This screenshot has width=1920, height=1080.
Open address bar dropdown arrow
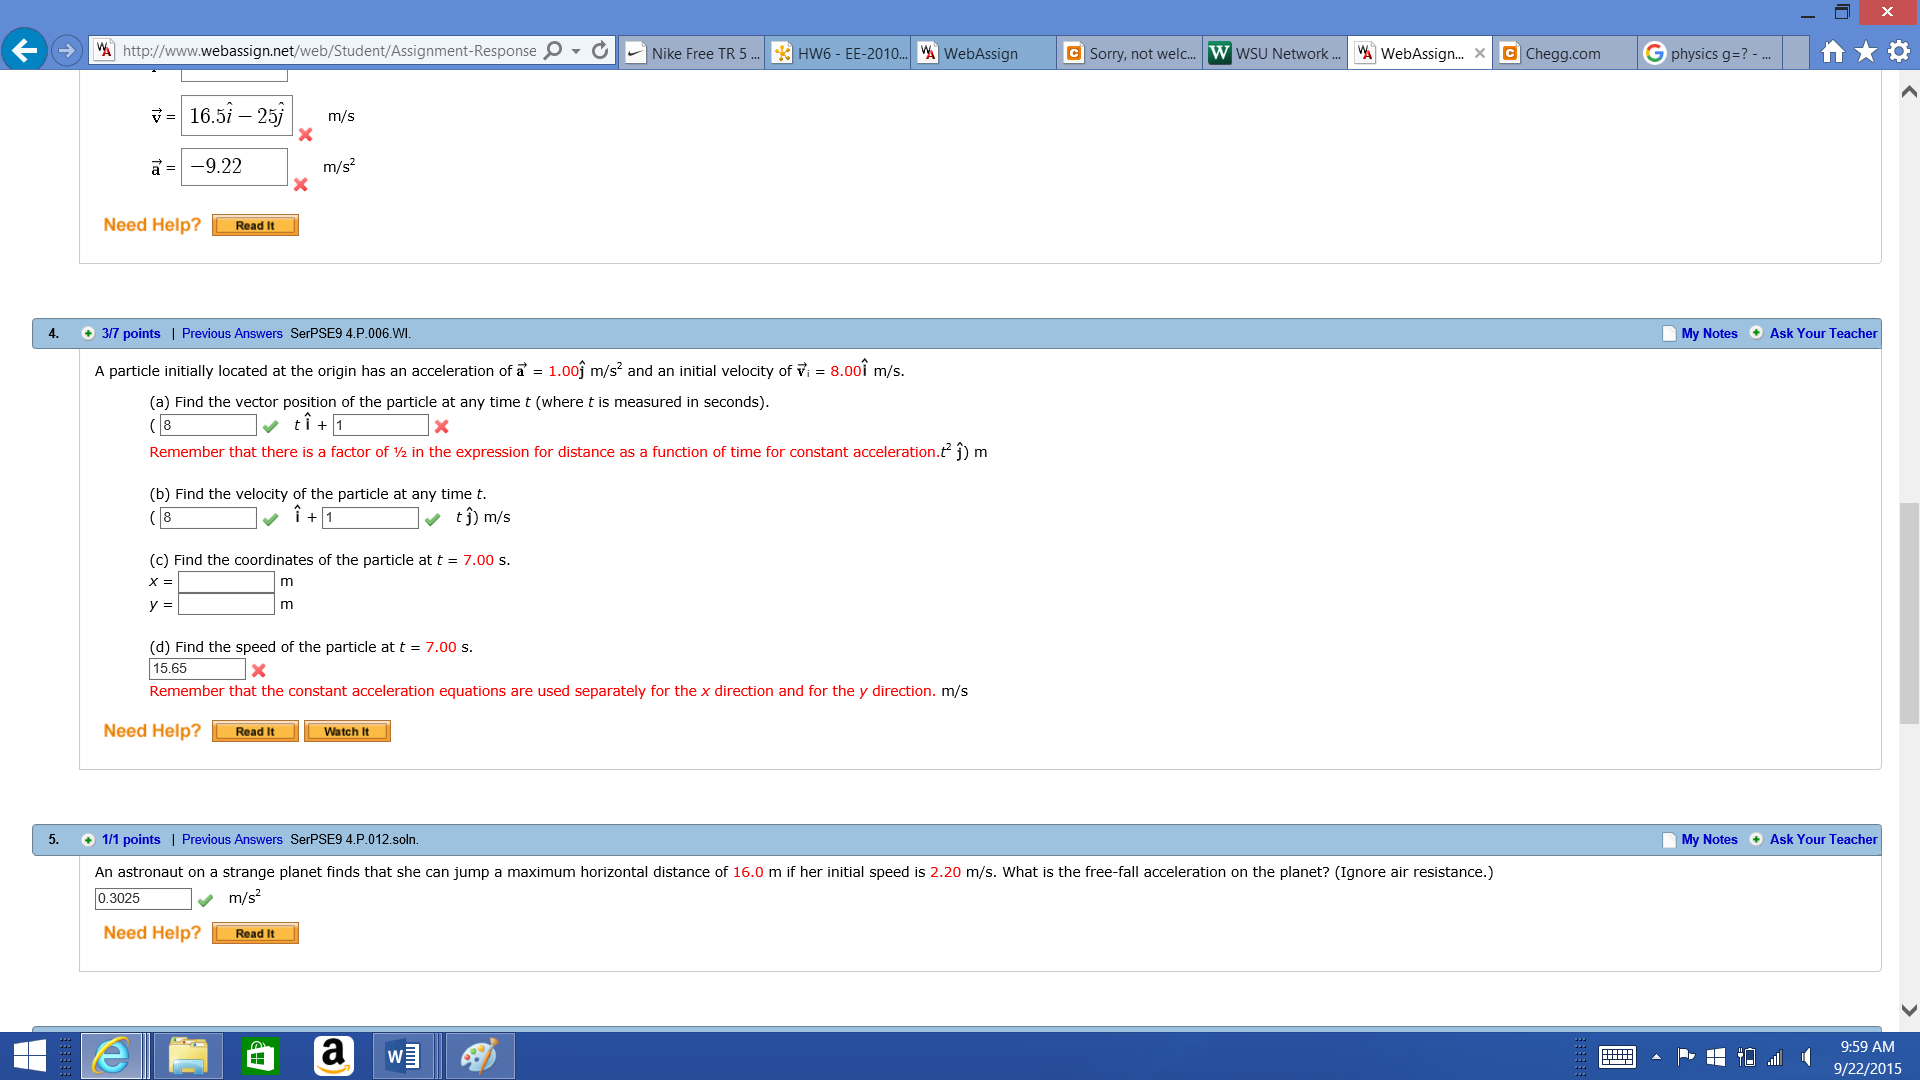[x=576, y=51]
